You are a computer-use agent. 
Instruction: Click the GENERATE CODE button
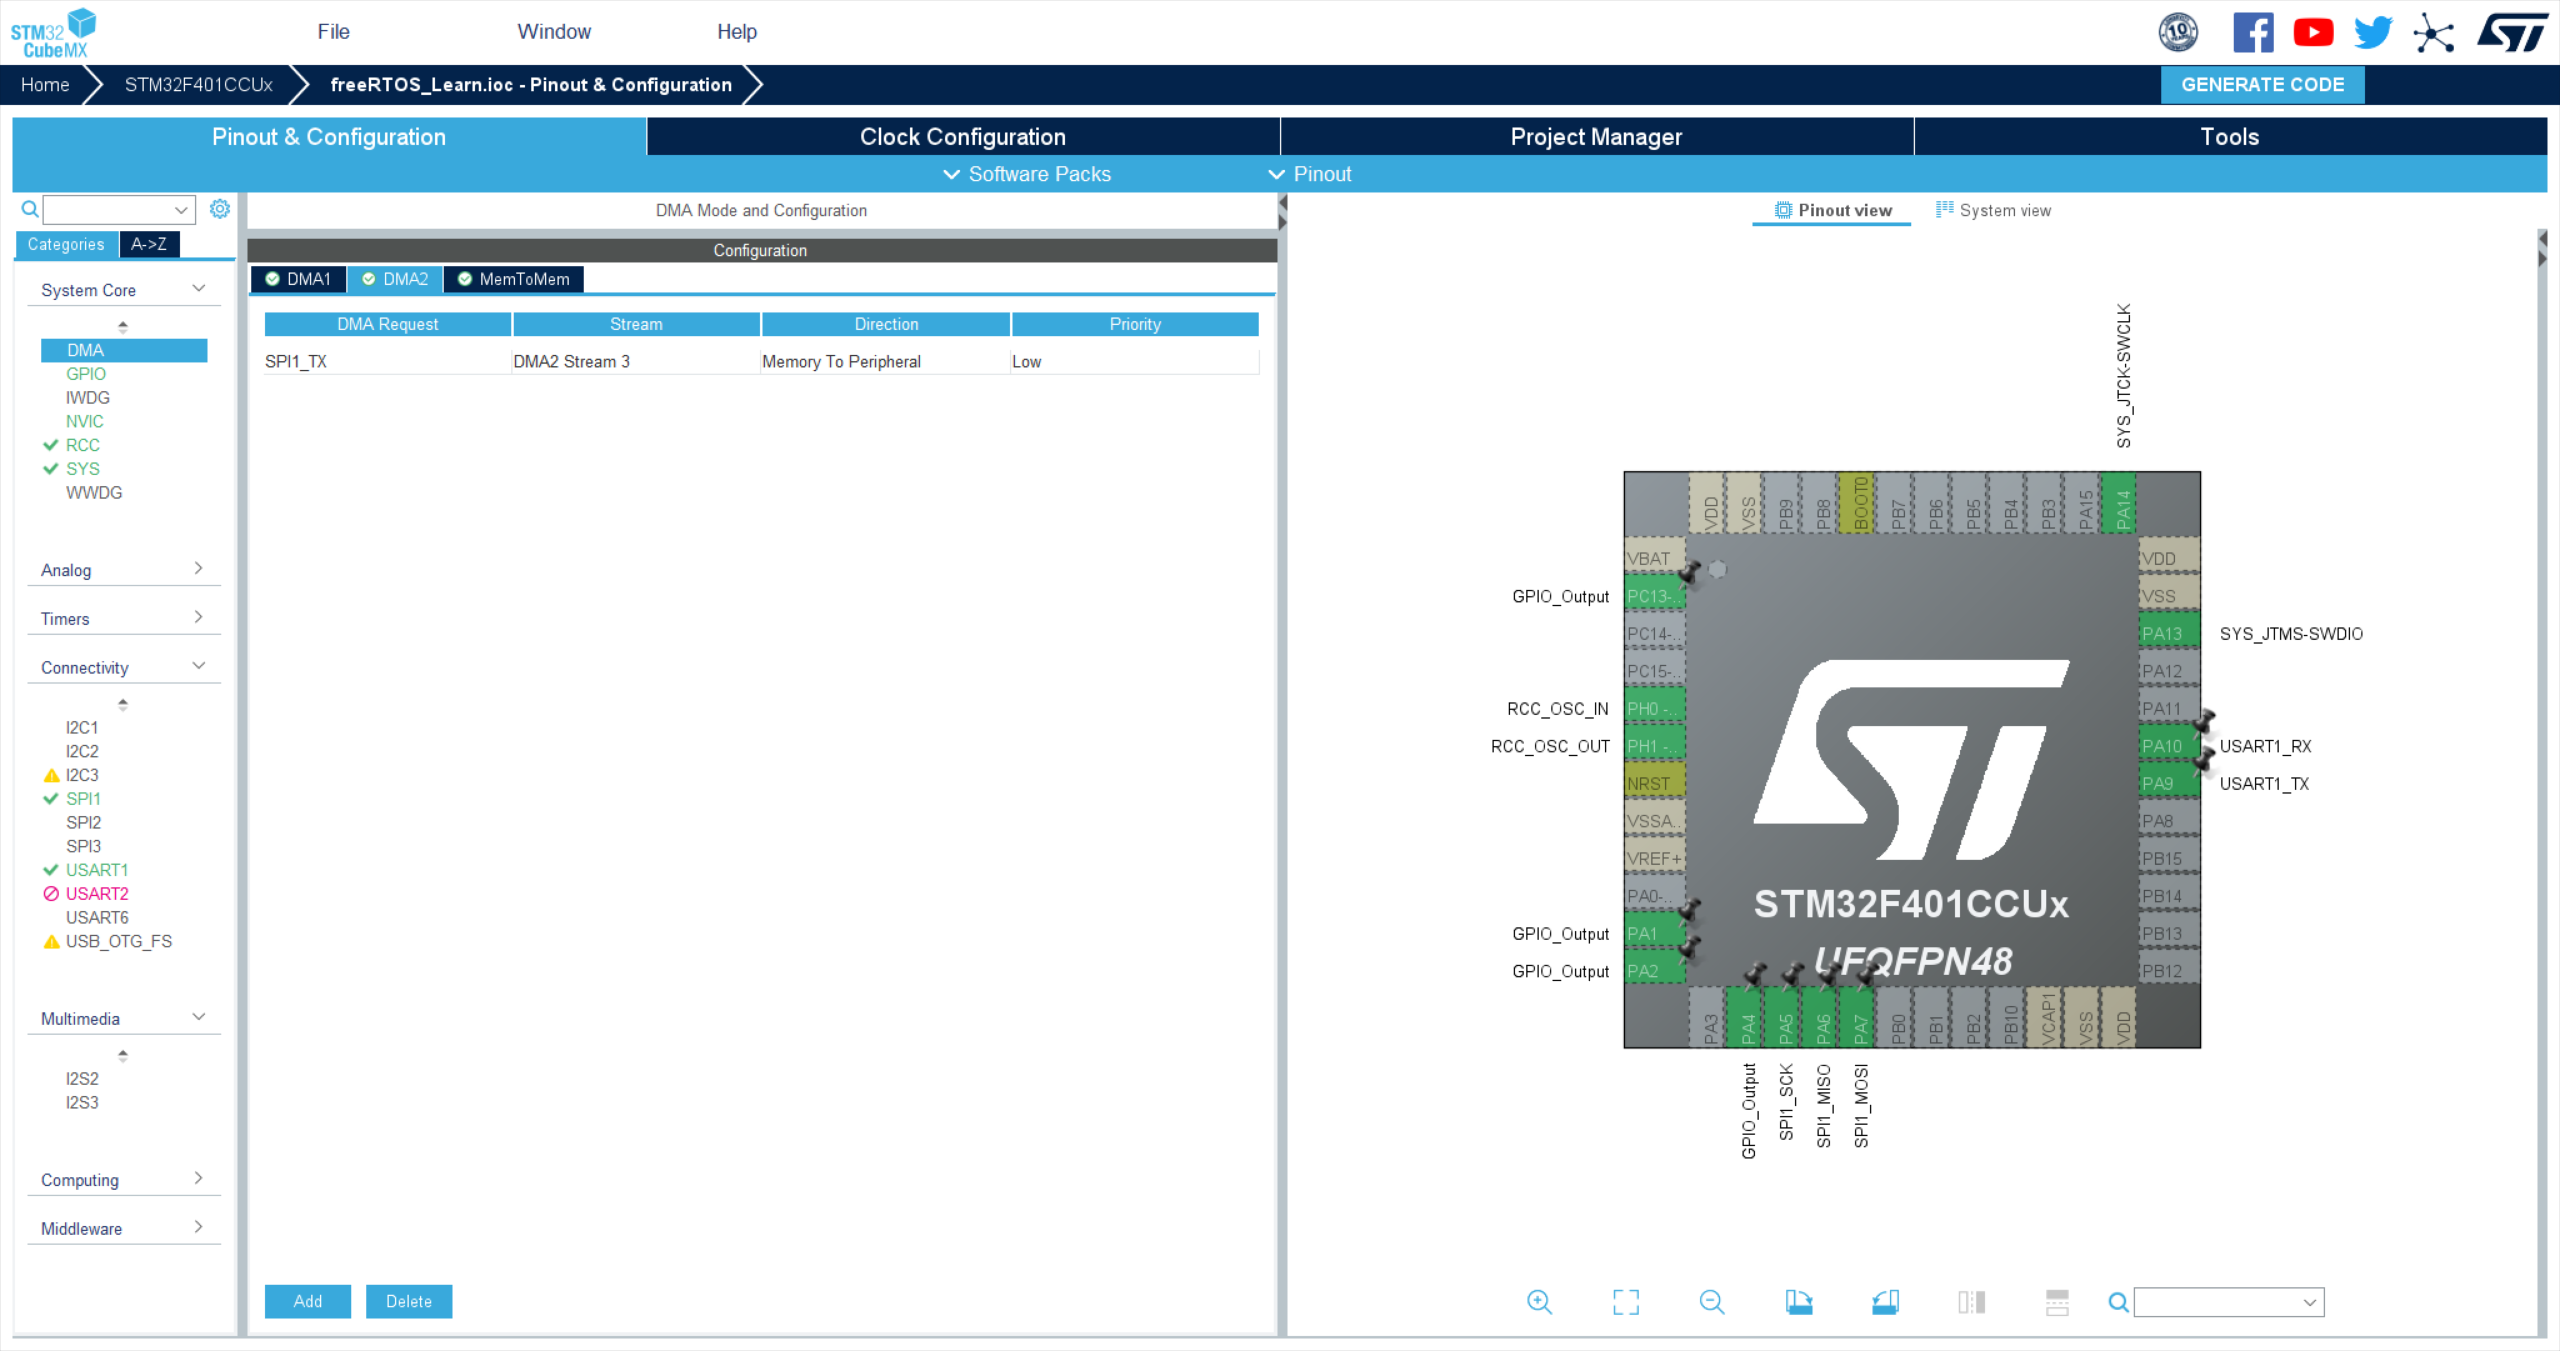click(2262, 85)
